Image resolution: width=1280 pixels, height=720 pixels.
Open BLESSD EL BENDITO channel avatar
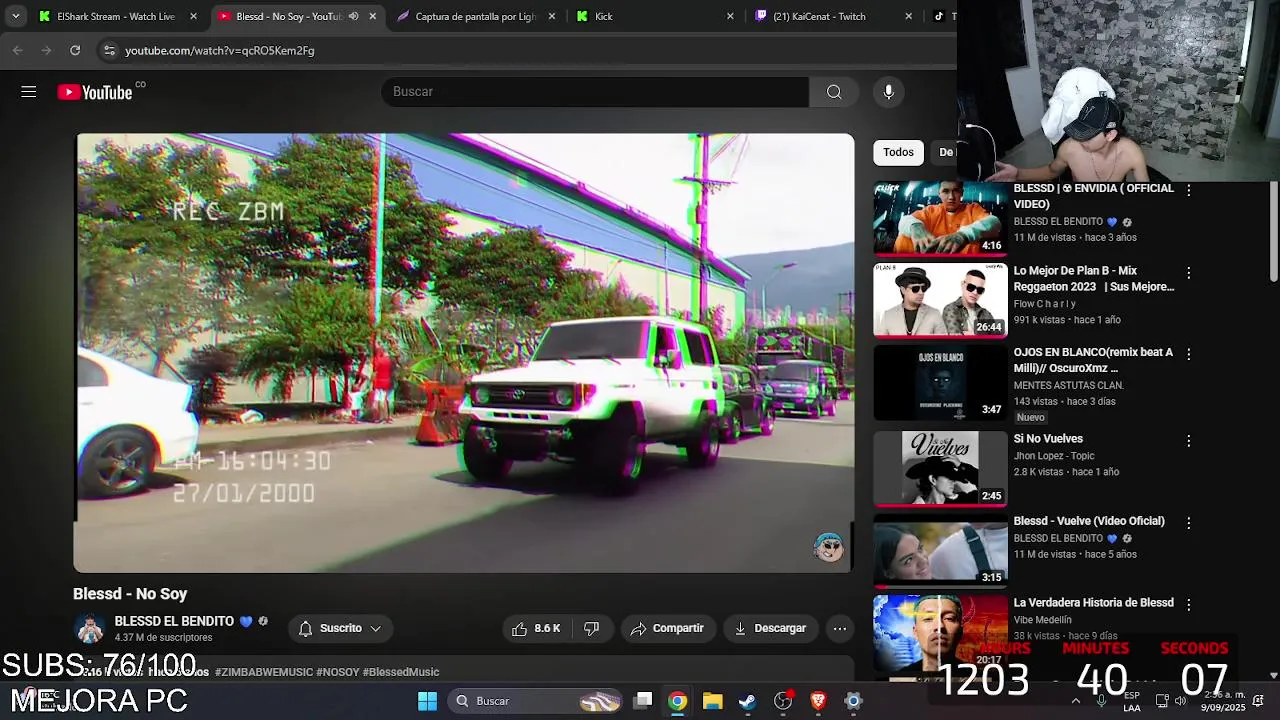tap(90, 629)
